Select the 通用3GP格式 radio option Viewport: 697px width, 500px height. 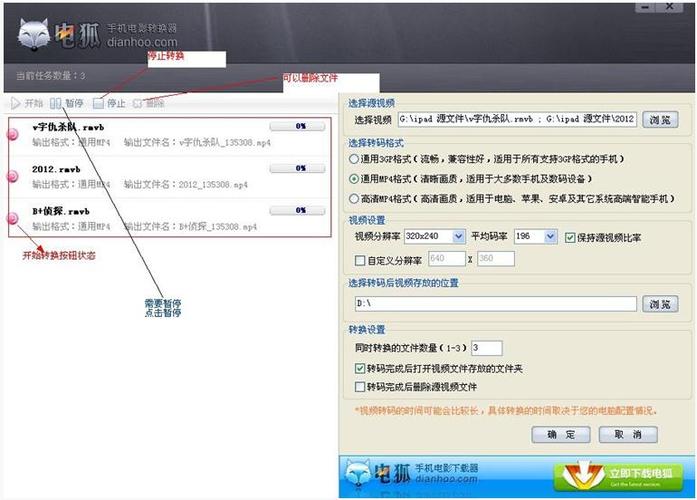(x=354, y=158)
